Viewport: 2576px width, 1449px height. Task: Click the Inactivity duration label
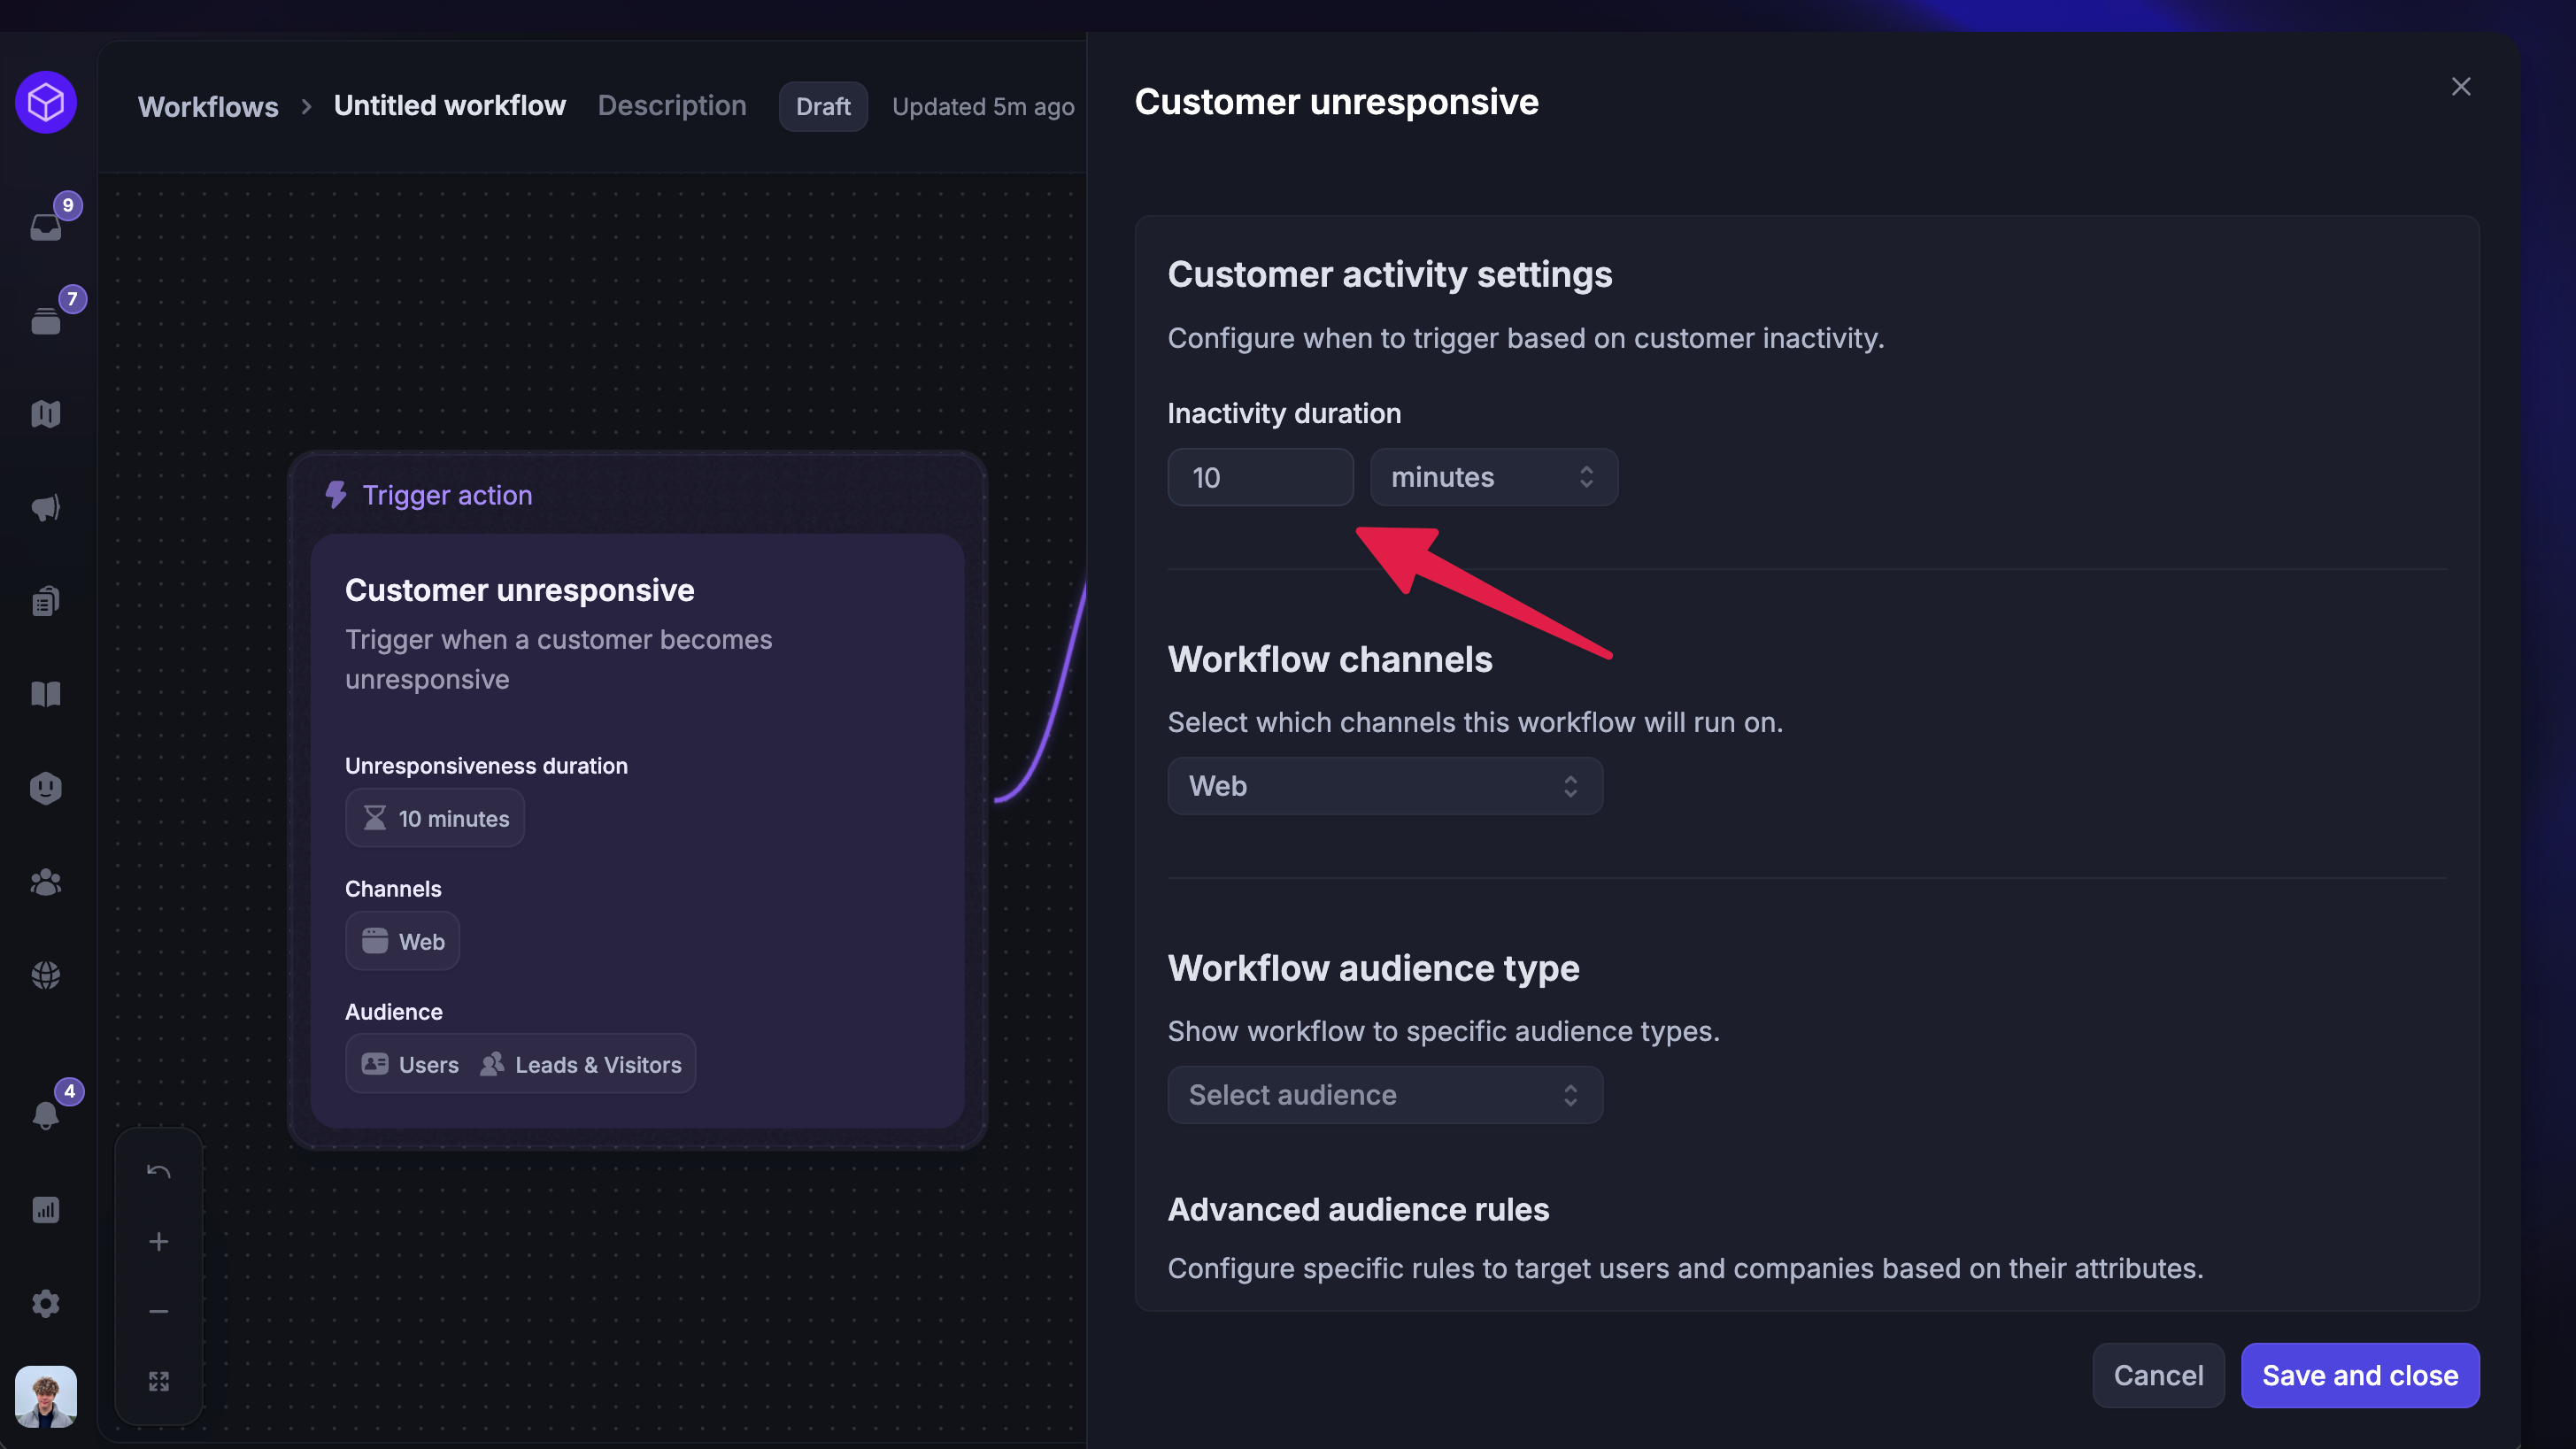point(1284,413)
